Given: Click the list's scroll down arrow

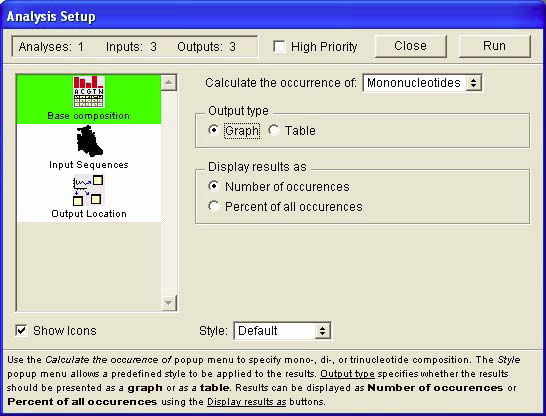Looking at the screenshot, I should 169,303.
